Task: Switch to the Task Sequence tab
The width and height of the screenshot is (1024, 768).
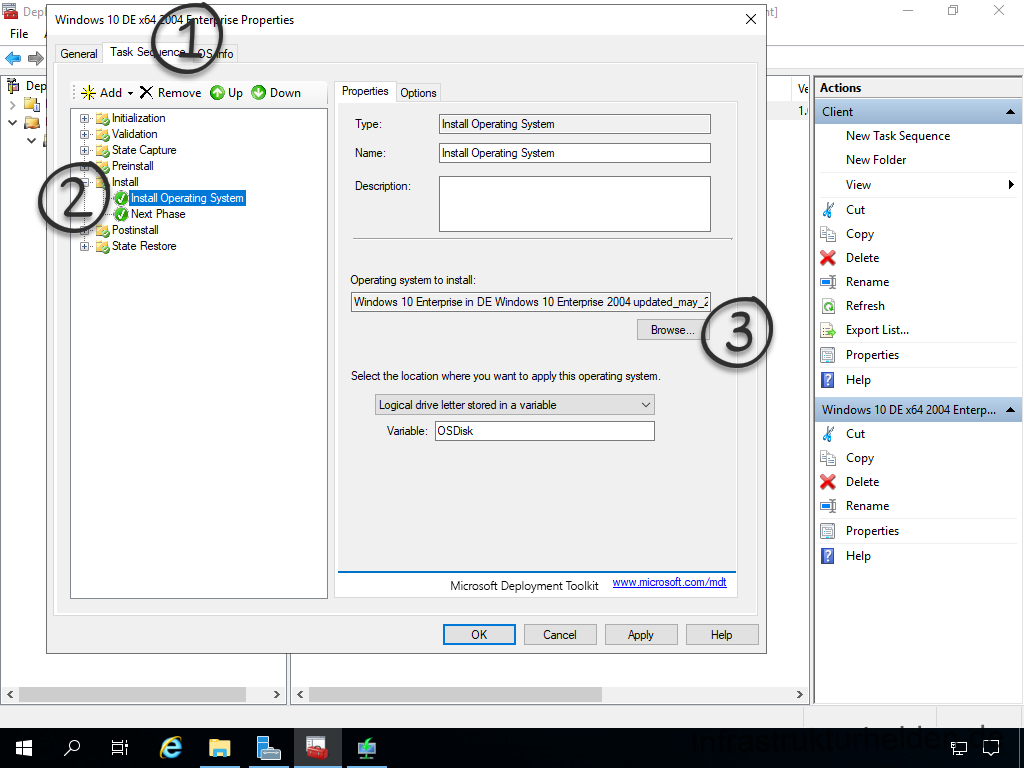Action: [147, 52]
